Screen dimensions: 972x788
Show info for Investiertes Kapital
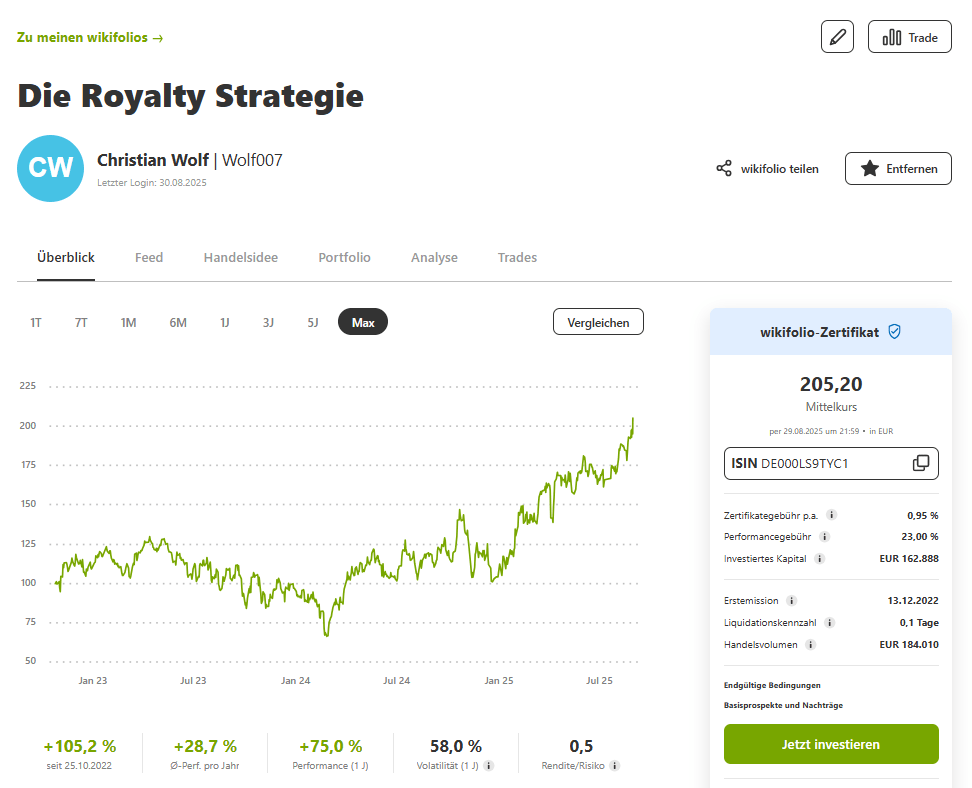pos(819,559)
